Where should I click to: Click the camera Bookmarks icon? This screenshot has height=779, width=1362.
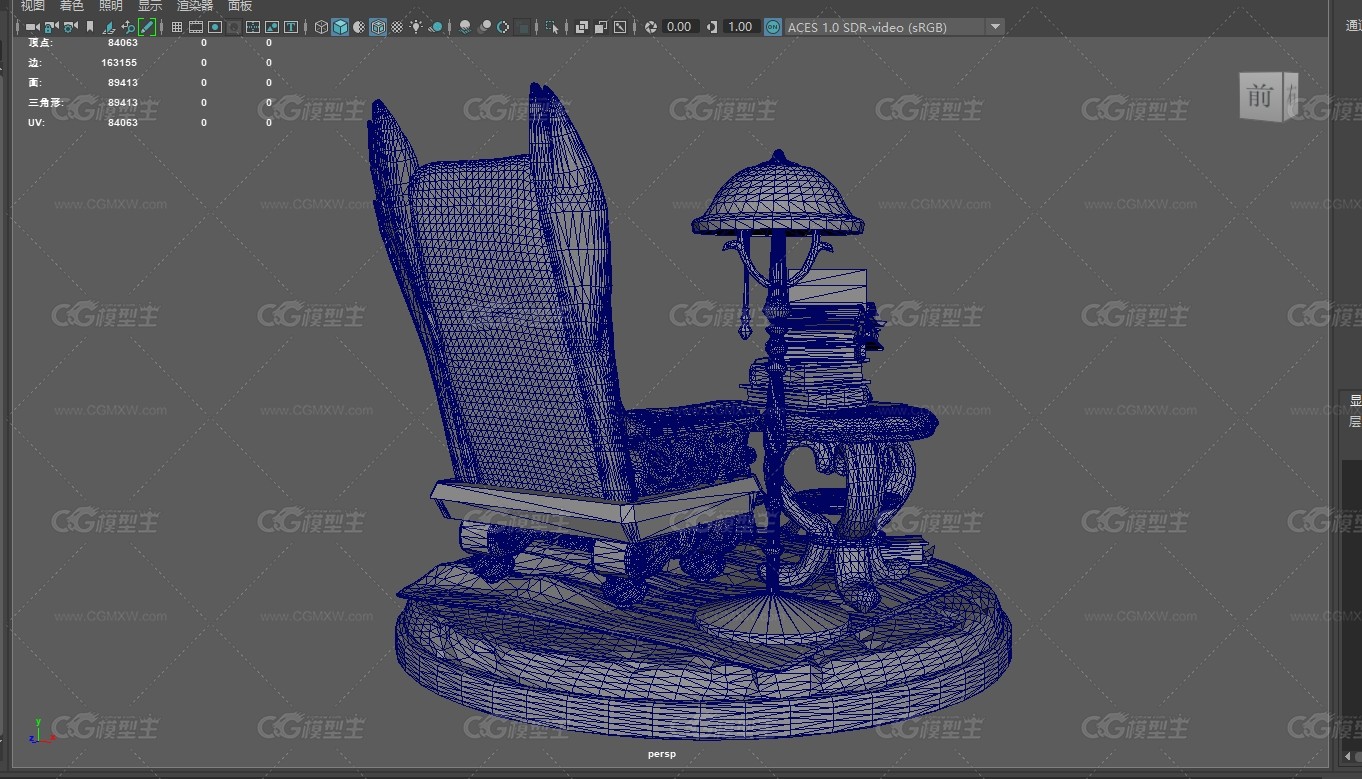pos(90,27)
